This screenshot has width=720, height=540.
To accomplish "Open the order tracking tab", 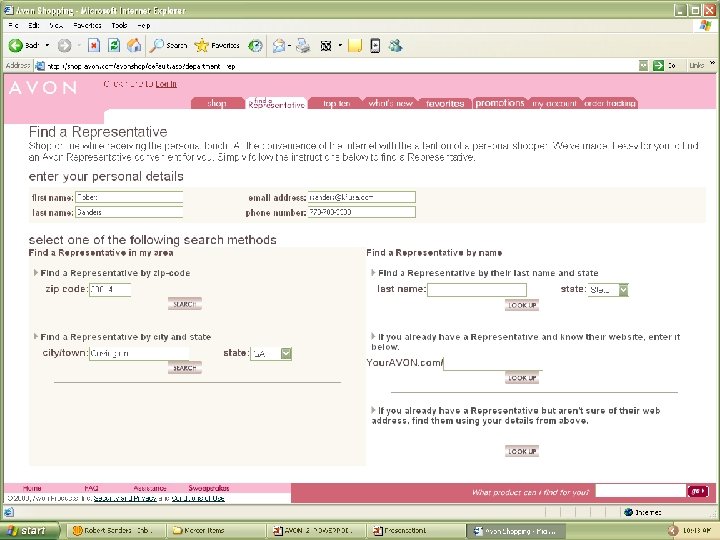I will [610, 103].
